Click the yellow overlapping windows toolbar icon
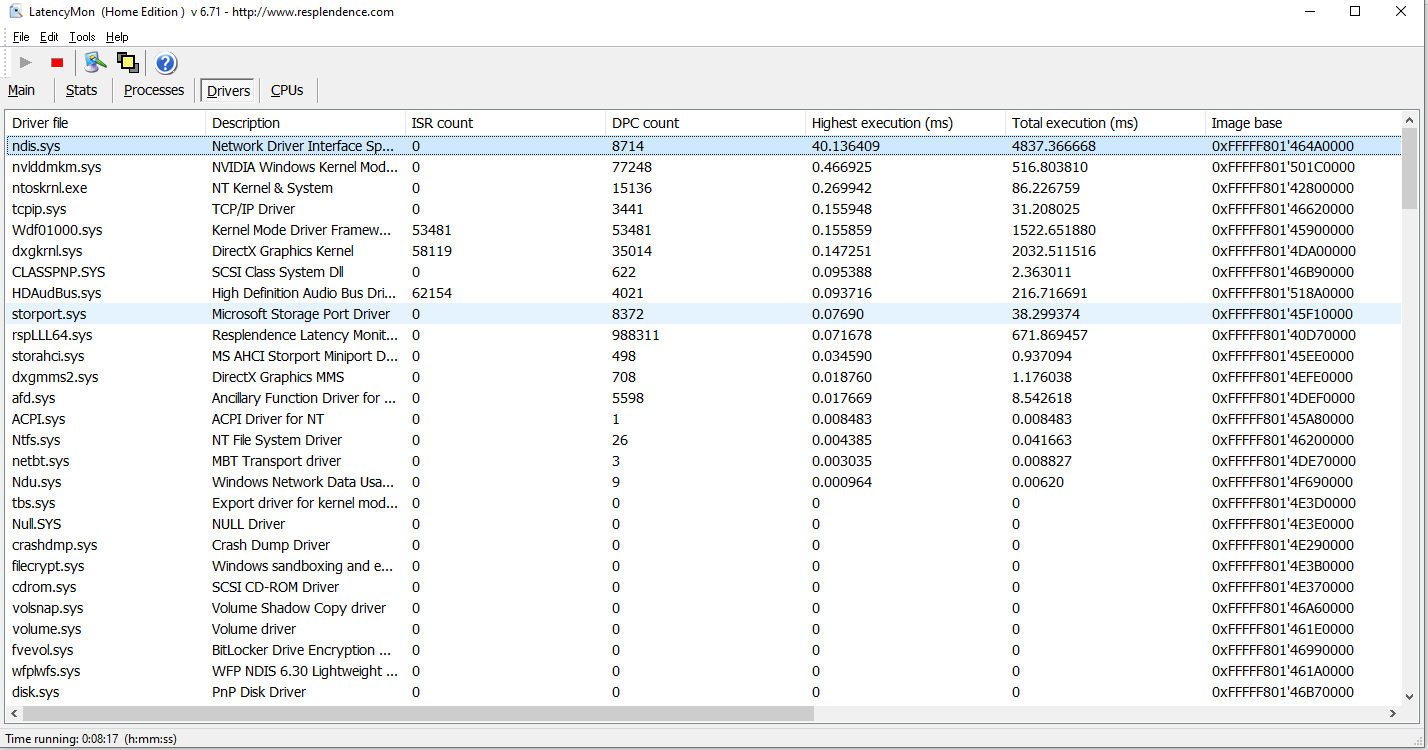This screenshot has height=750, width=1428. click(x=127, y=63)
